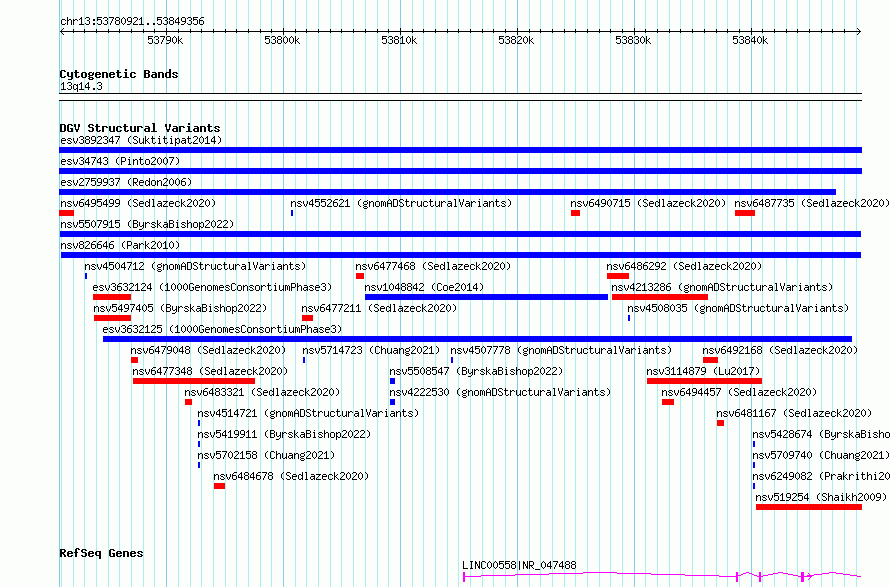Click the 13q14.3 cytogenetic band label
890x587 pixels.
coord(81,86)
